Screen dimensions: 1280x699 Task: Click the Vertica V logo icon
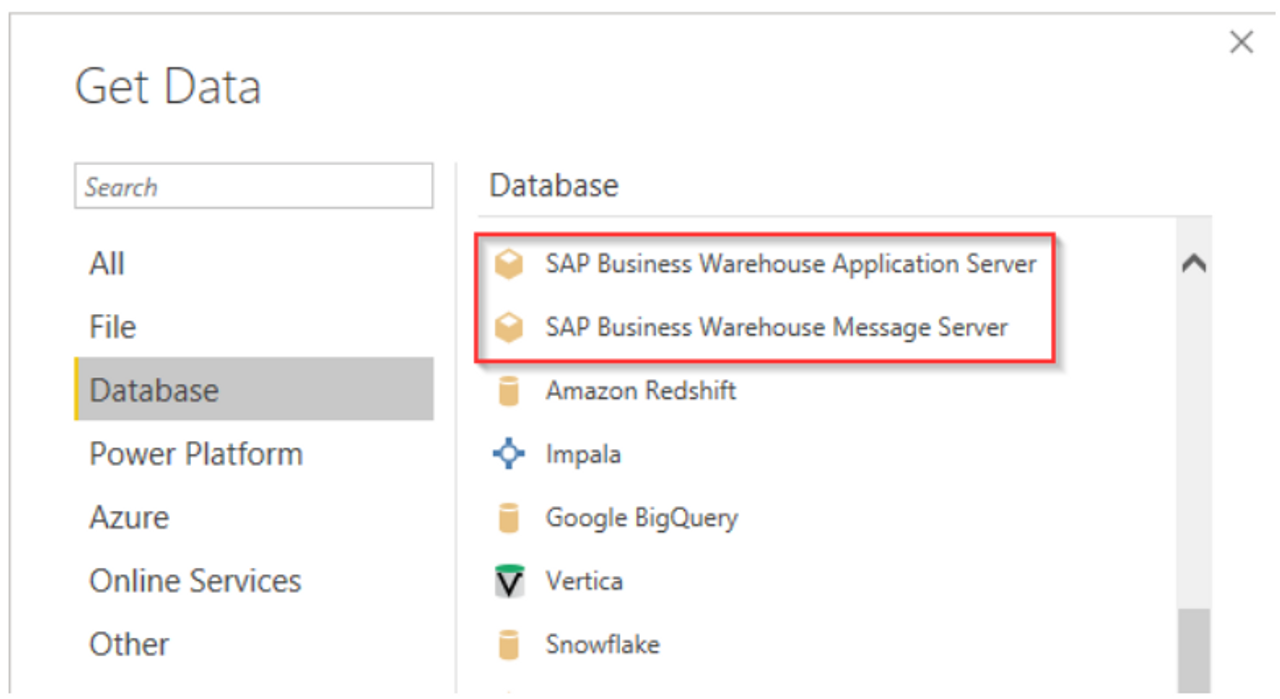point(509,581)
